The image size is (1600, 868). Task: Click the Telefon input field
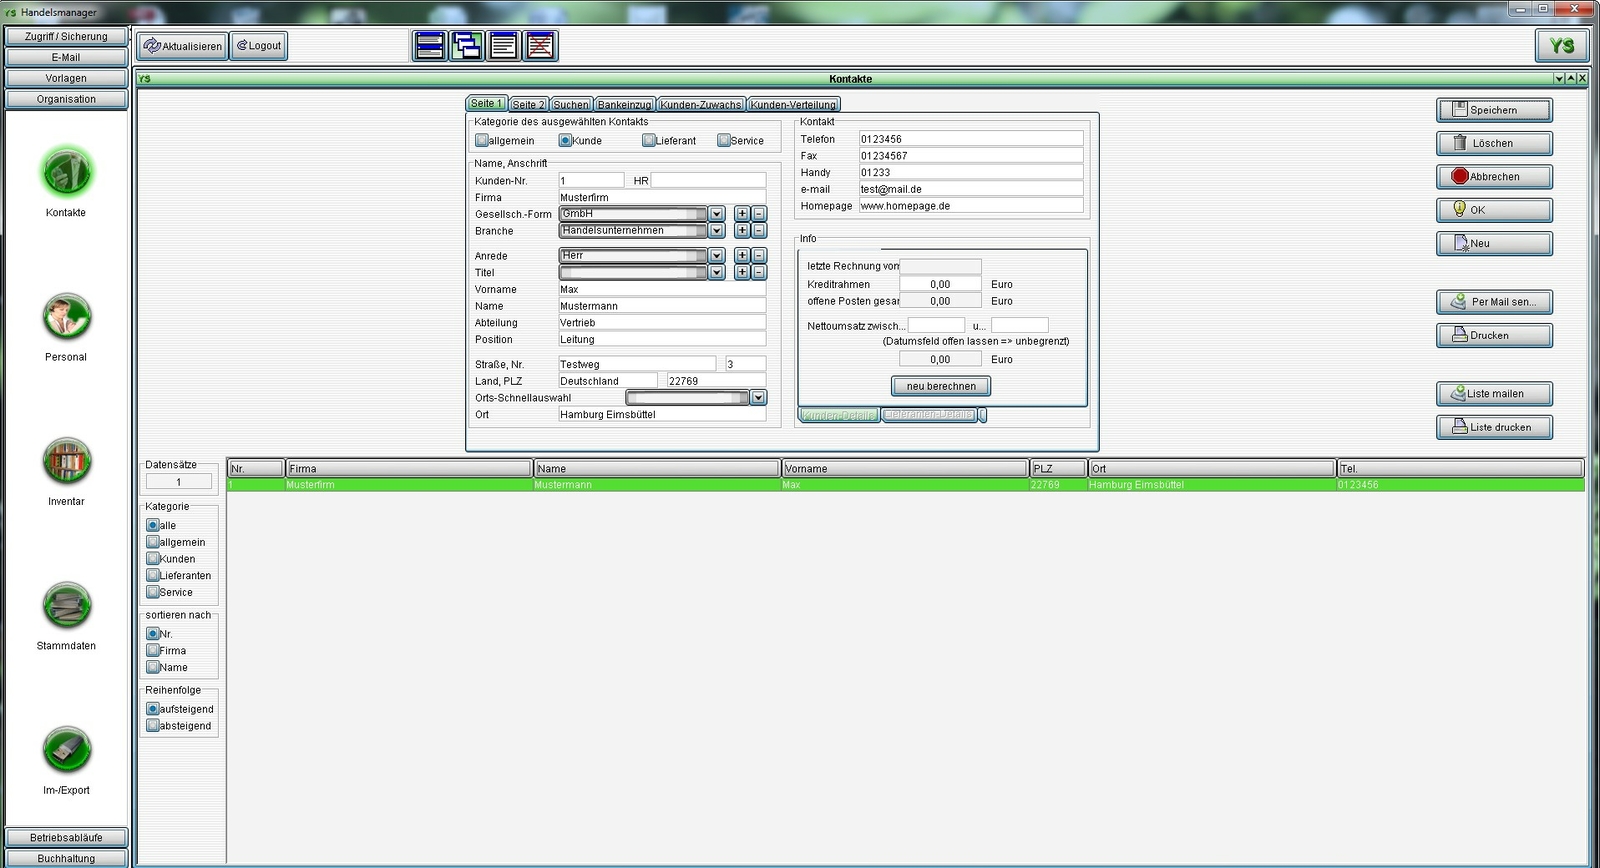click(x=971, y=139)
